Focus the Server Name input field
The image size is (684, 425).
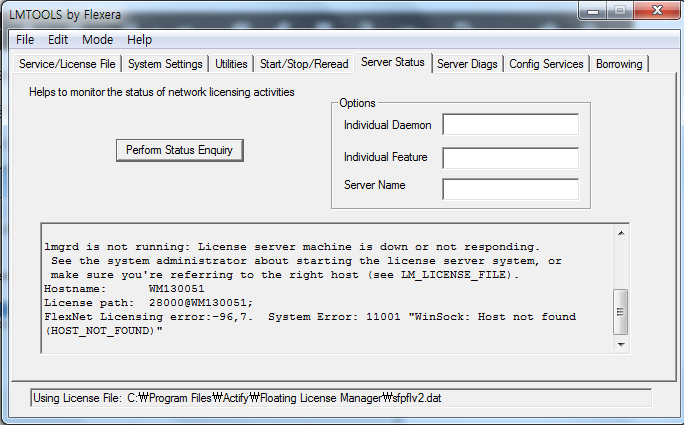510,189
